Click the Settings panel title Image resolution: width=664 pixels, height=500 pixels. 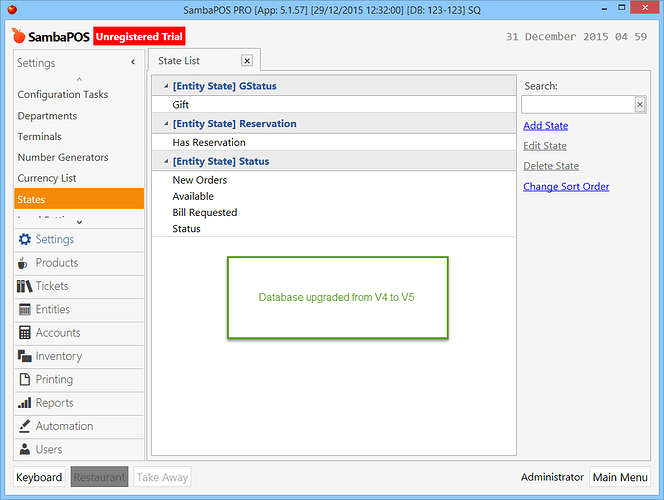pyautogui.click(x=36, y=63)
